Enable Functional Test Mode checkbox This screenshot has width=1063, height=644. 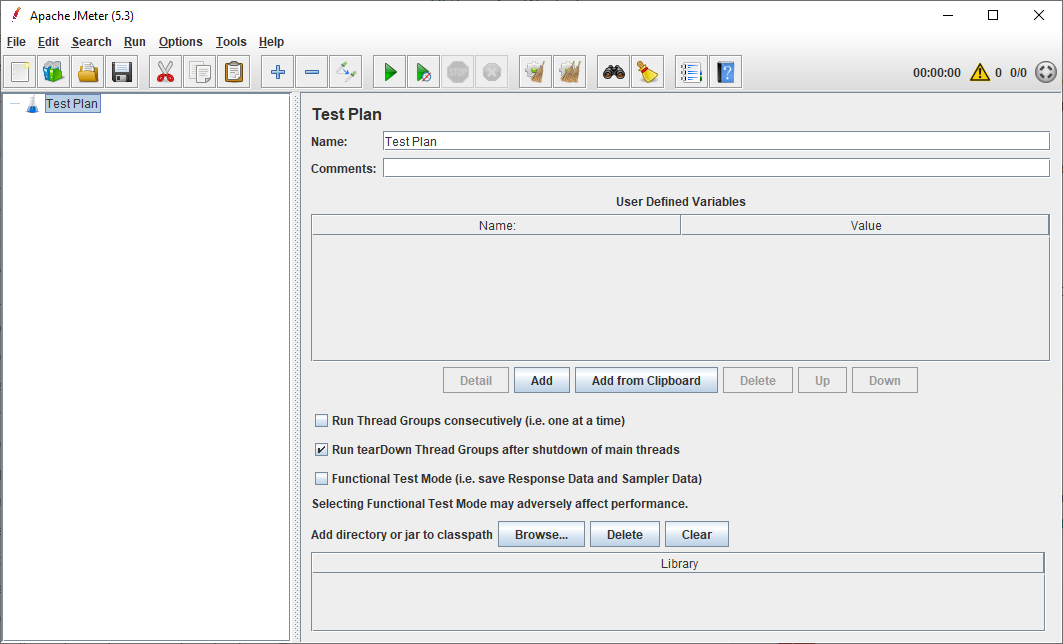[x=321, y=479]
